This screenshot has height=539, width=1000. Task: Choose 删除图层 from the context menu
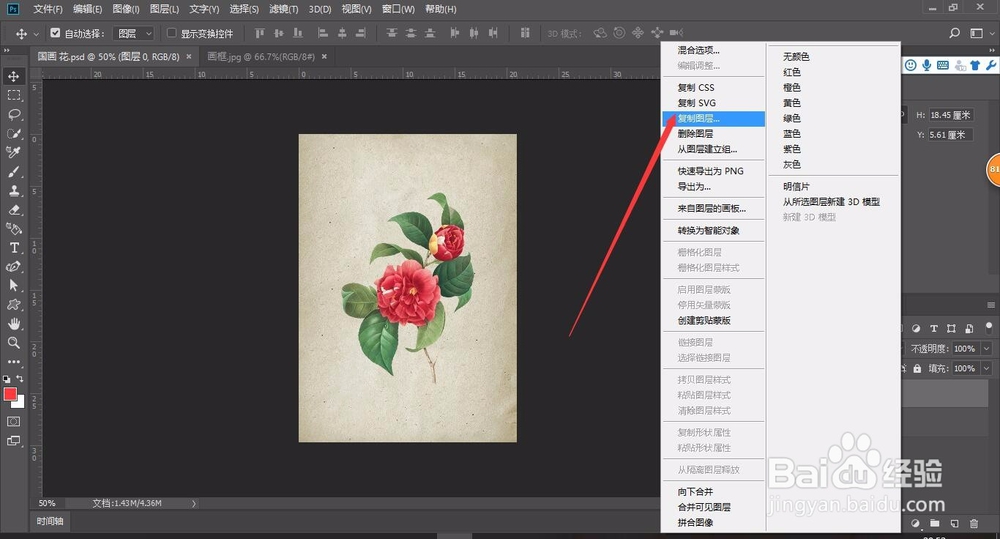713,134
